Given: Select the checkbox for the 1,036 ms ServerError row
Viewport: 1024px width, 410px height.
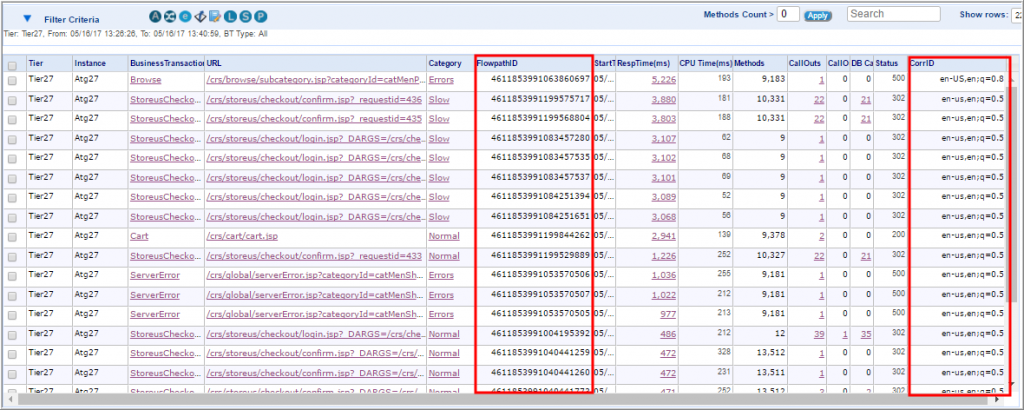Looking at the screenshot, I should pos(12,277).
